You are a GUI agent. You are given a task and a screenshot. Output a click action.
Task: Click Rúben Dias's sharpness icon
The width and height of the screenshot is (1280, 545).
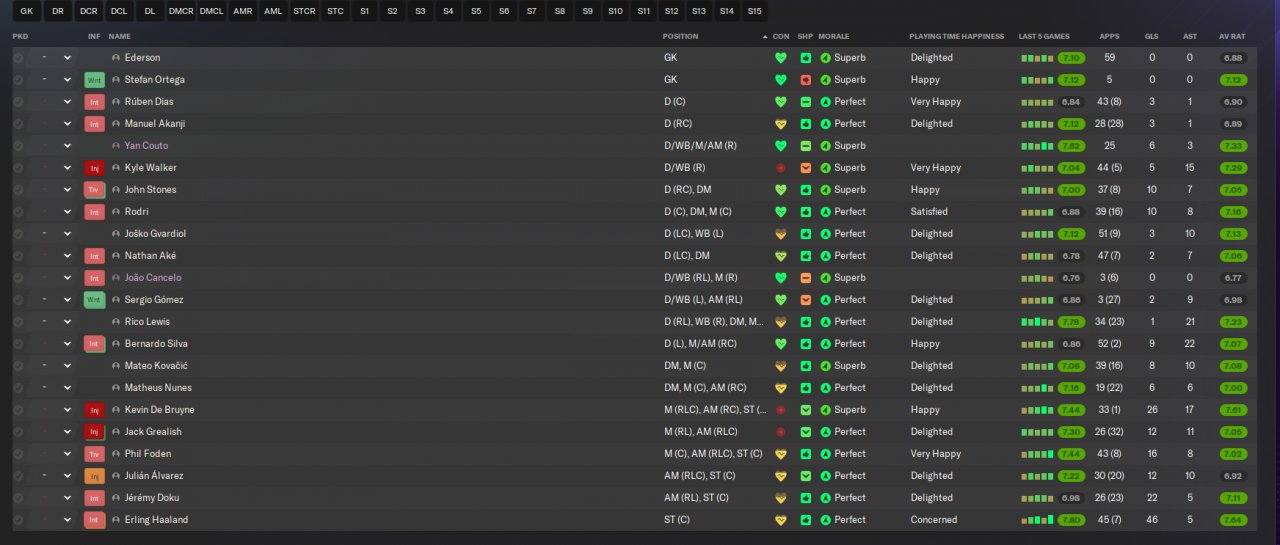(805, 102)
